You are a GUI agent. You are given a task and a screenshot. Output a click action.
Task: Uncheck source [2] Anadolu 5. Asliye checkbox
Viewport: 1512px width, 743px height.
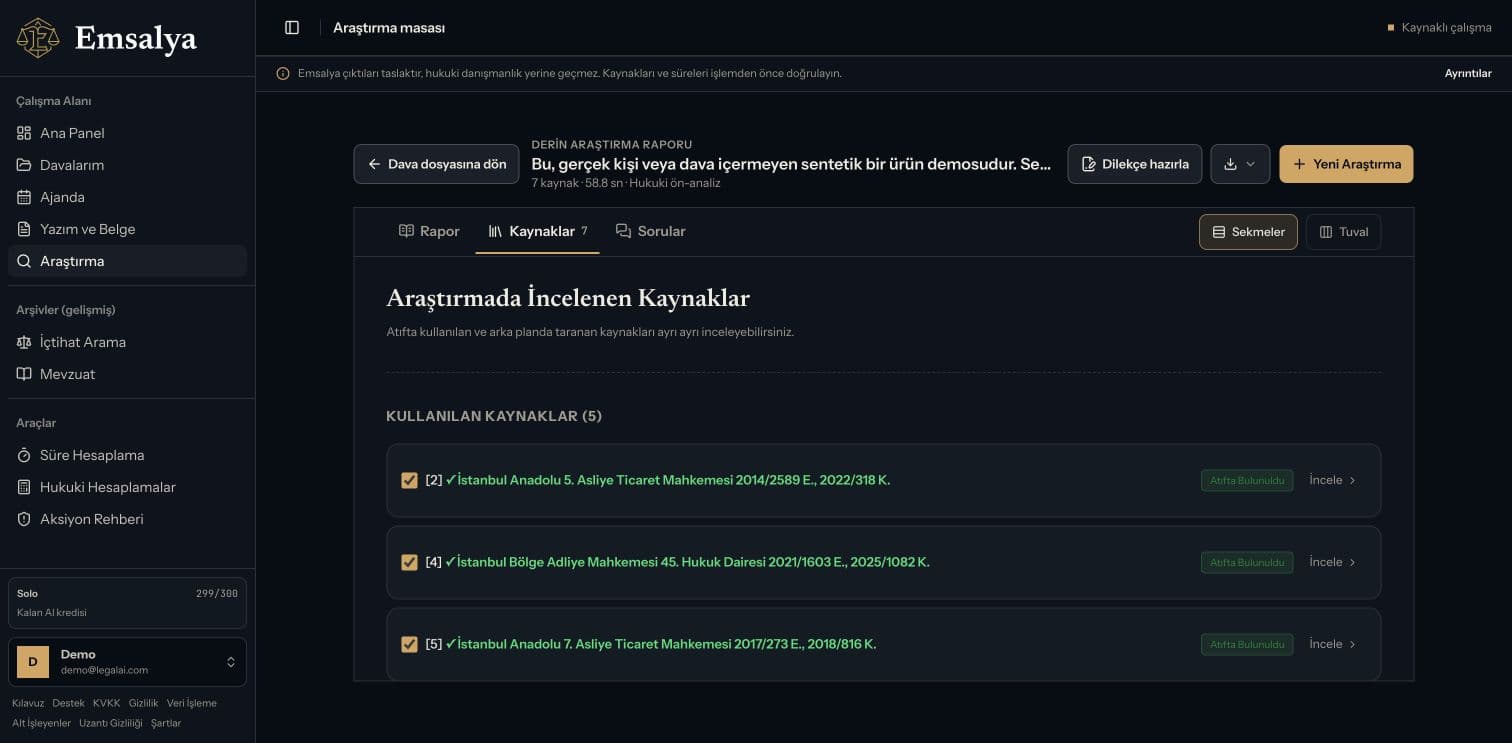[x=409, y=480]
